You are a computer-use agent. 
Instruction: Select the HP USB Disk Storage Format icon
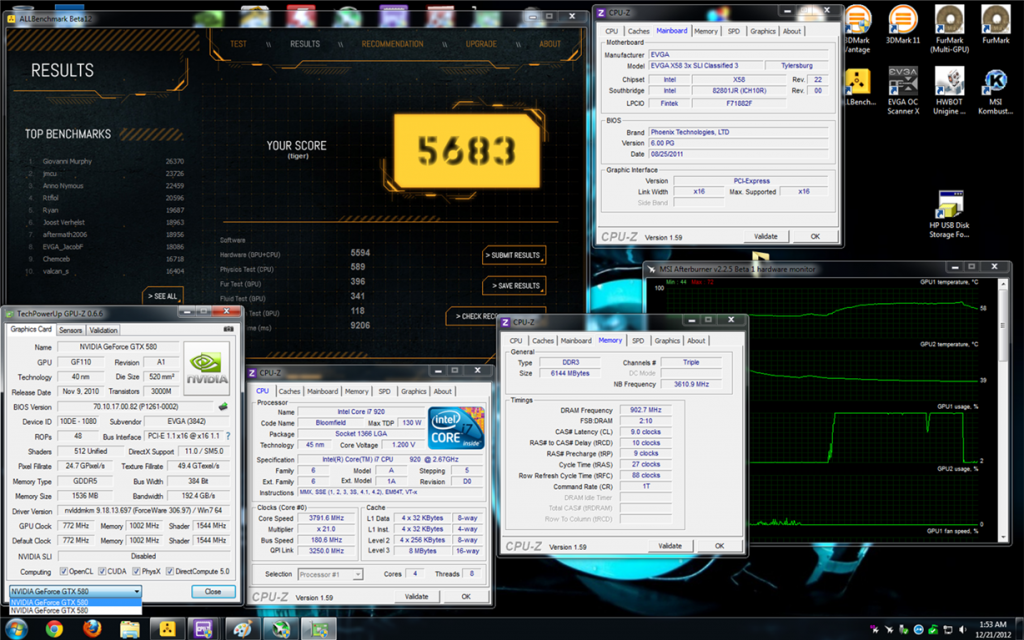[949, 214]
